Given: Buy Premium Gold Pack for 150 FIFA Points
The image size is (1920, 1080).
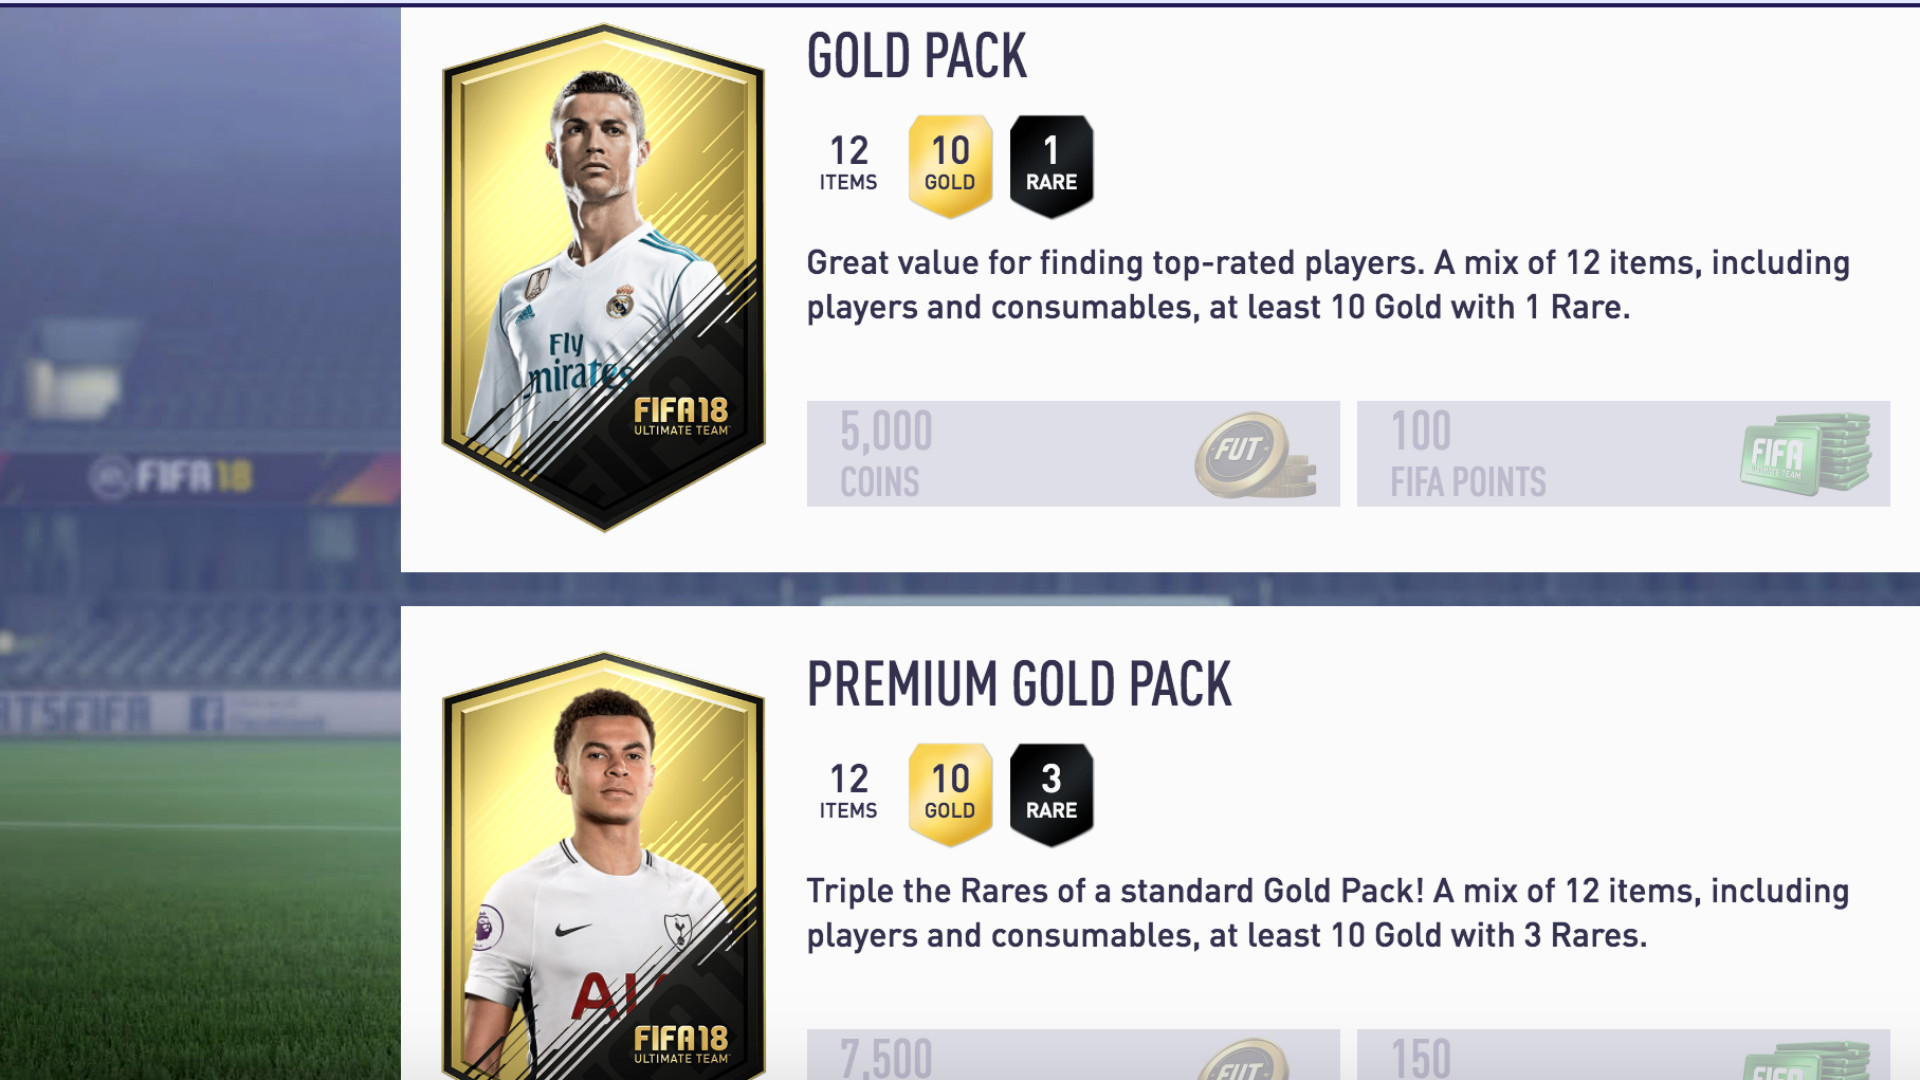Looking at the screenshot, I should coord(1623,1055).
